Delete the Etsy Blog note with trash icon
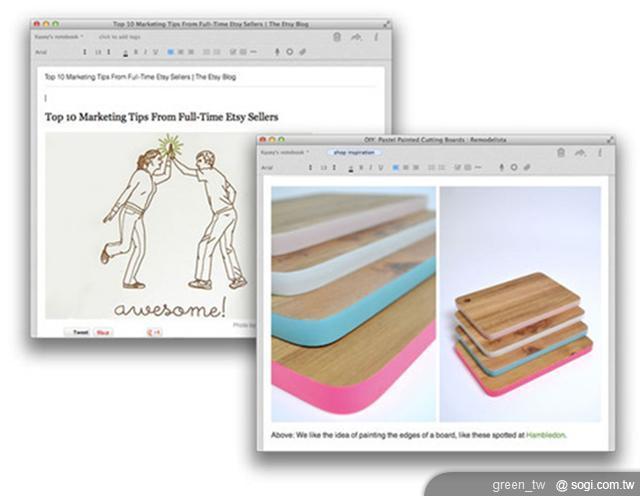 337,37
